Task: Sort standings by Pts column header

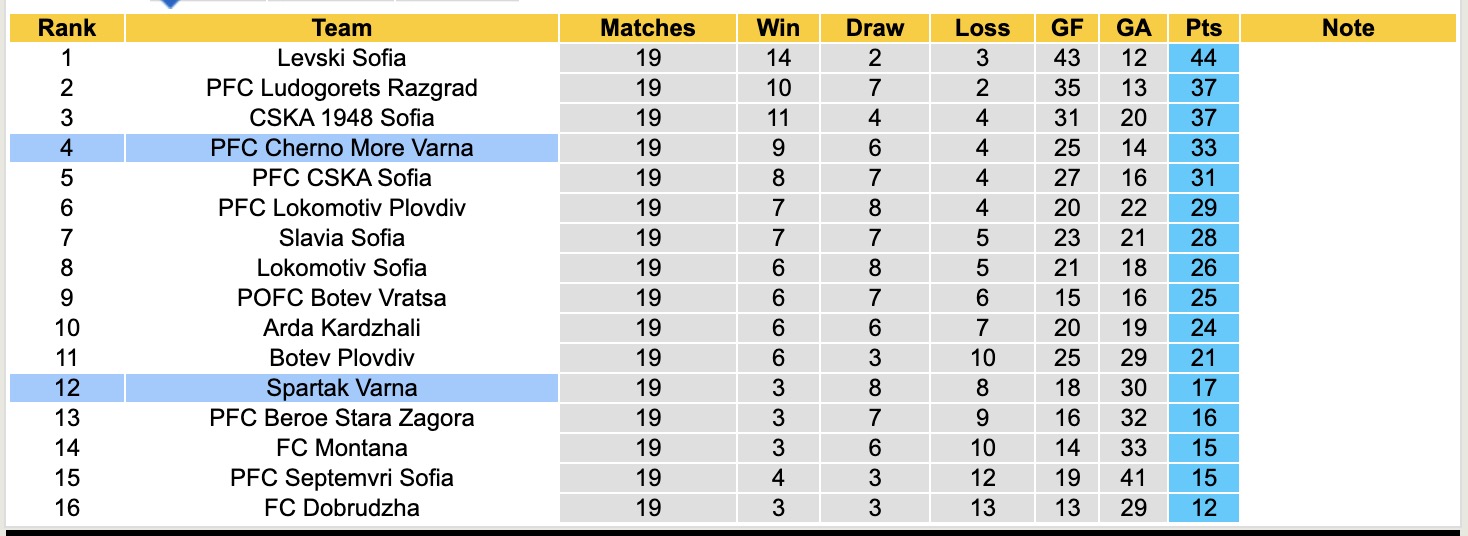Action: pos(1204,28)
